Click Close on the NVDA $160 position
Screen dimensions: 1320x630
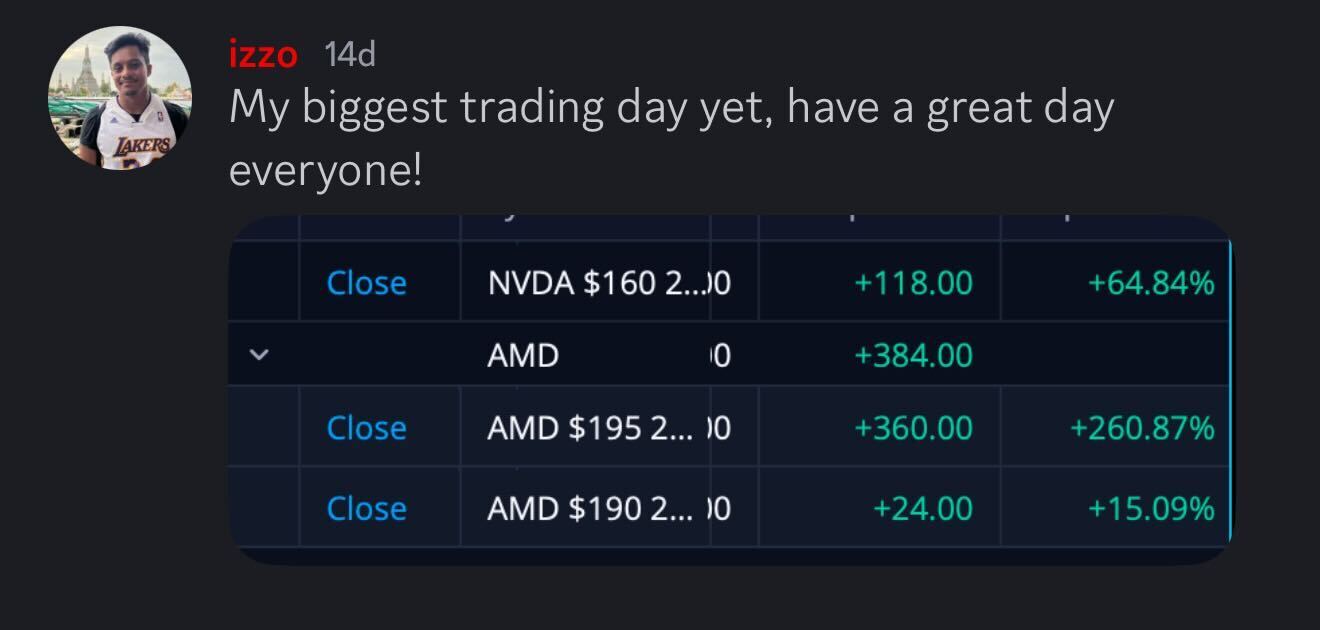[x=366, y=283]
